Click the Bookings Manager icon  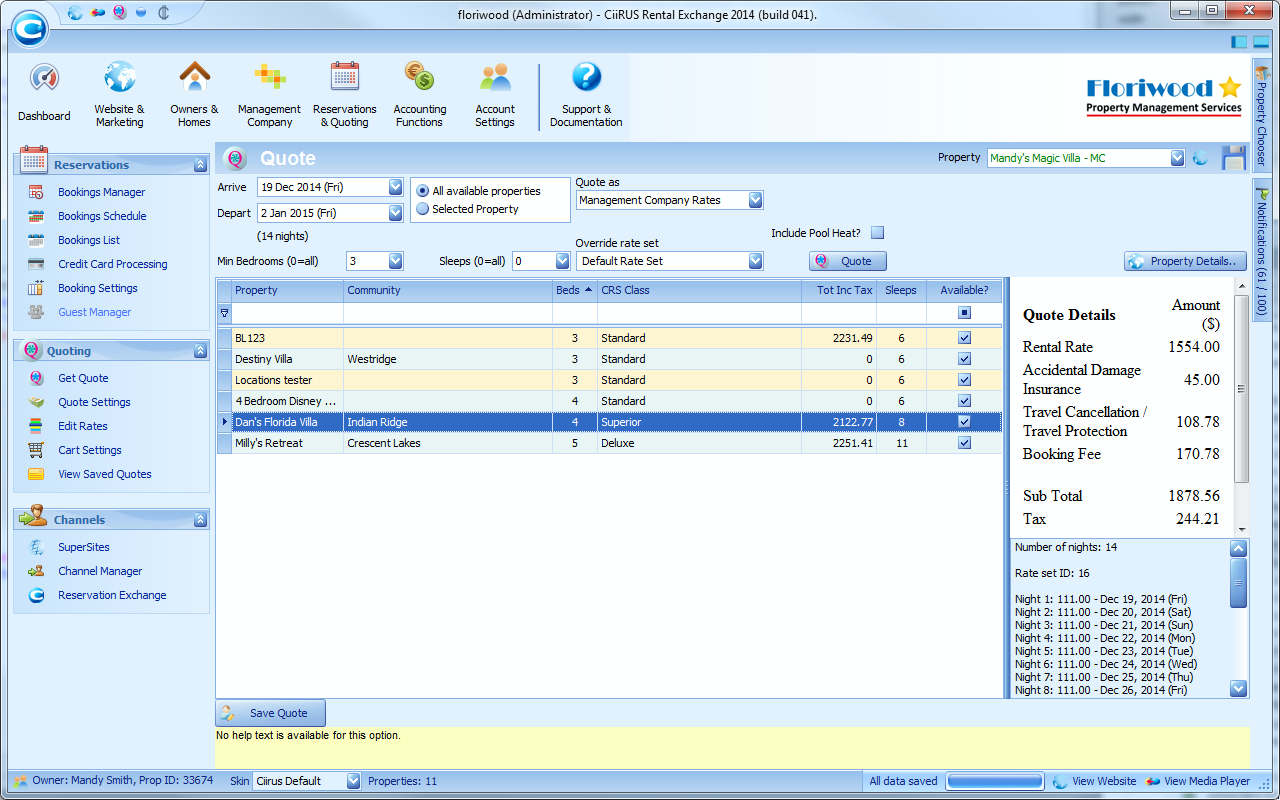pyautogui.click(x=36, y=192)
